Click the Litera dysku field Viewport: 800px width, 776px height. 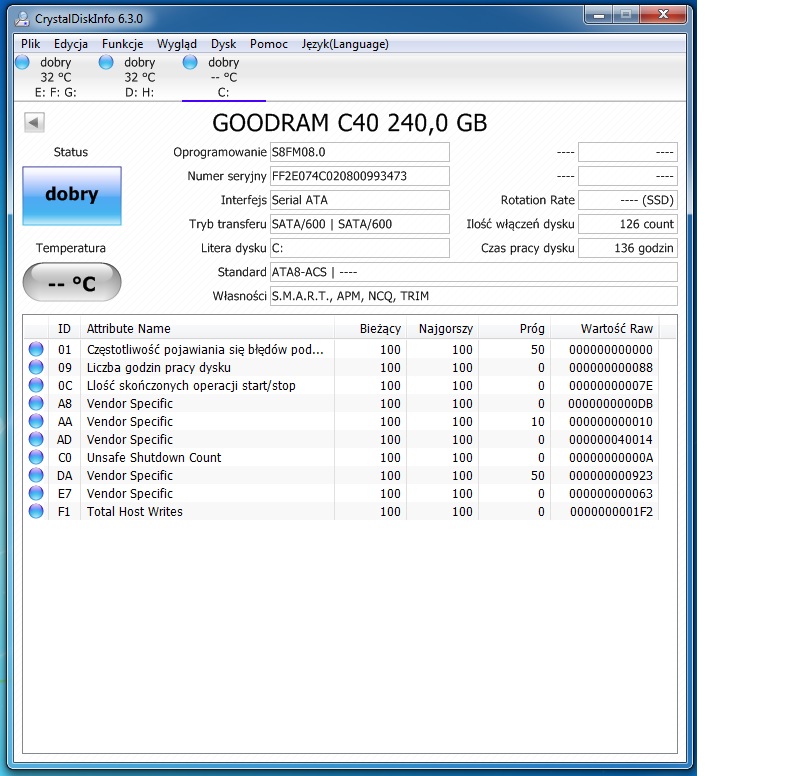point(360,248)
